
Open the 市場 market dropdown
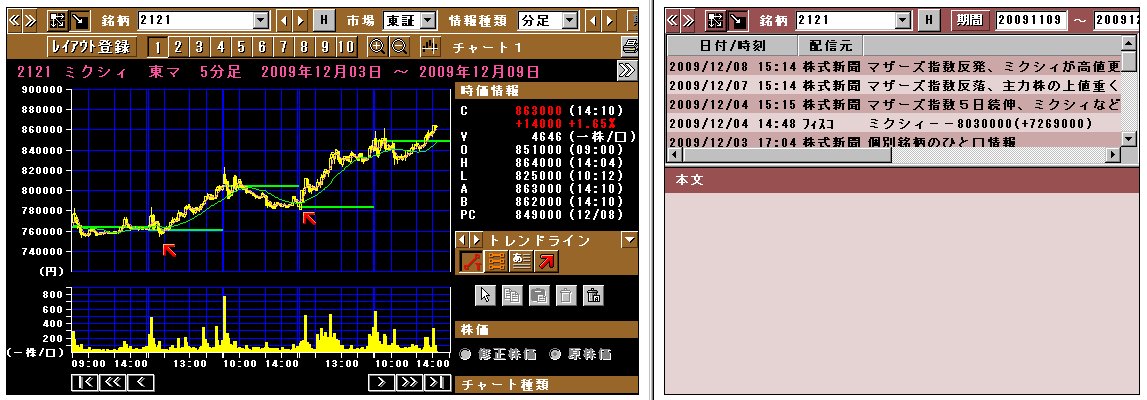coord(428,20)
